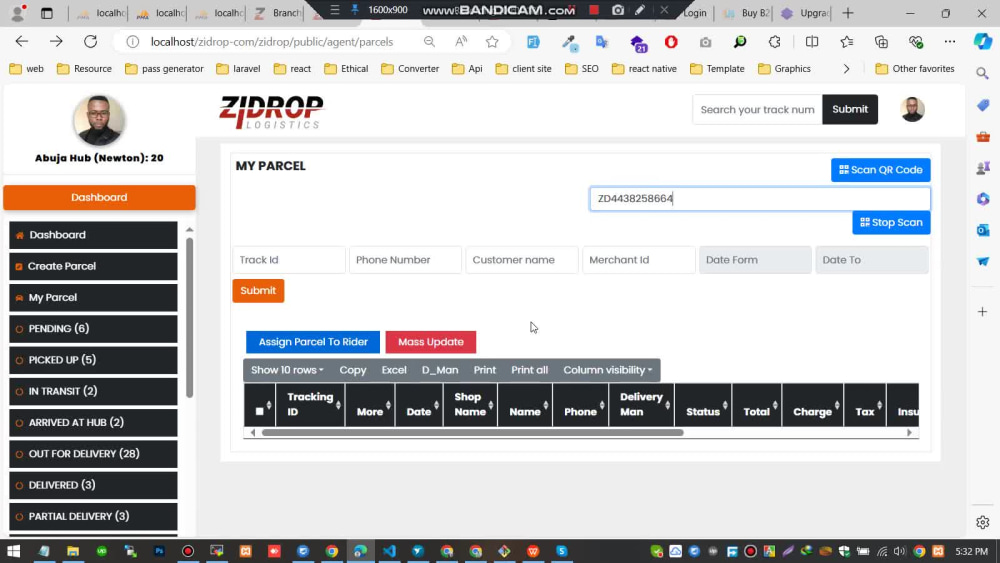Move the table horizontal scrollbar
The height and width of the screenshot is (563, 1000).
[x=473, y=432]
